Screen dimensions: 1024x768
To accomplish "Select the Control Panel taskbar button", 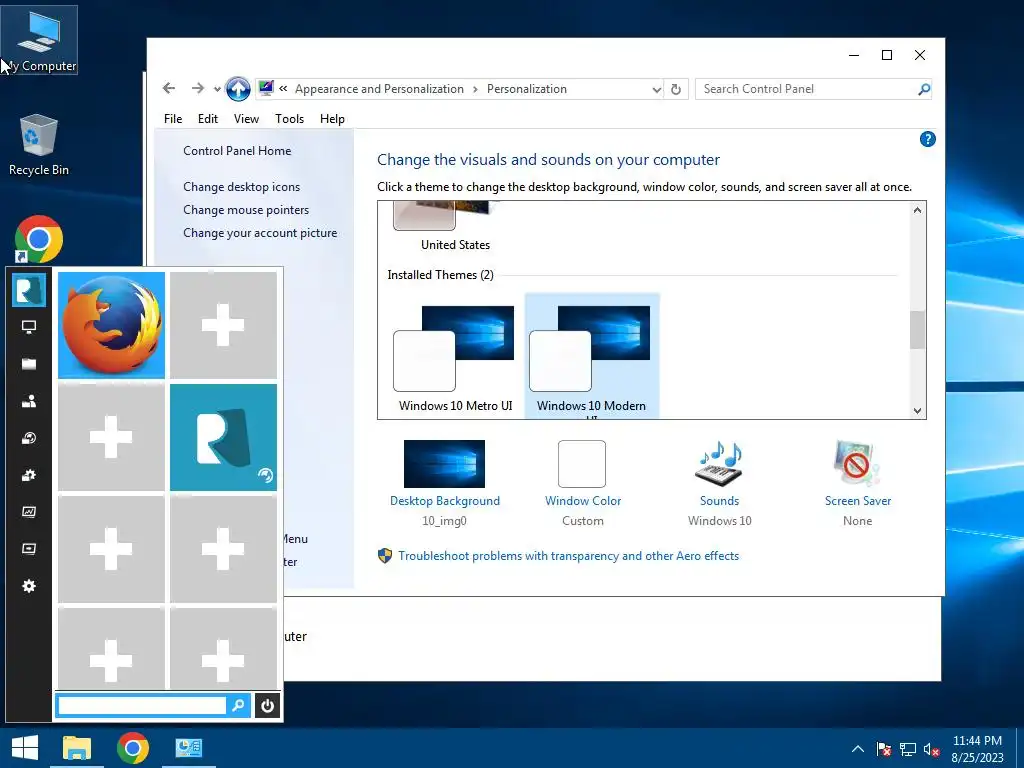I will tap(189, 748).
